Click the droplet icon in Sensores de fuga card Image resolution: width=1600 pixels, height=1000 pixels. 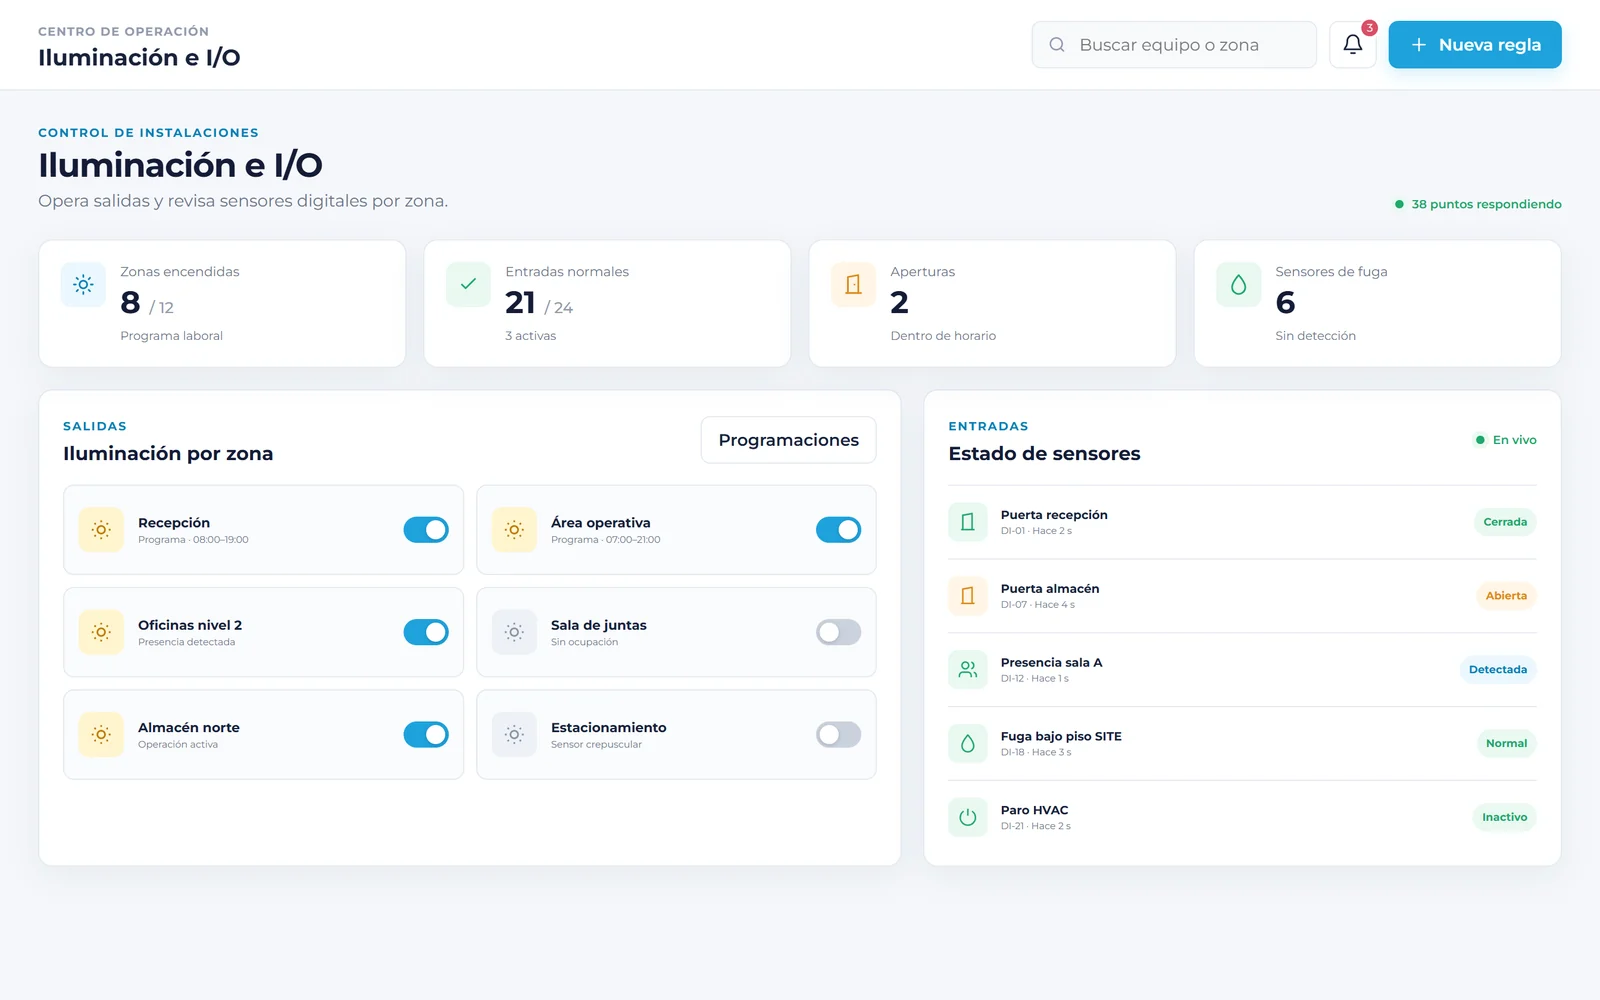point(1238,284)
